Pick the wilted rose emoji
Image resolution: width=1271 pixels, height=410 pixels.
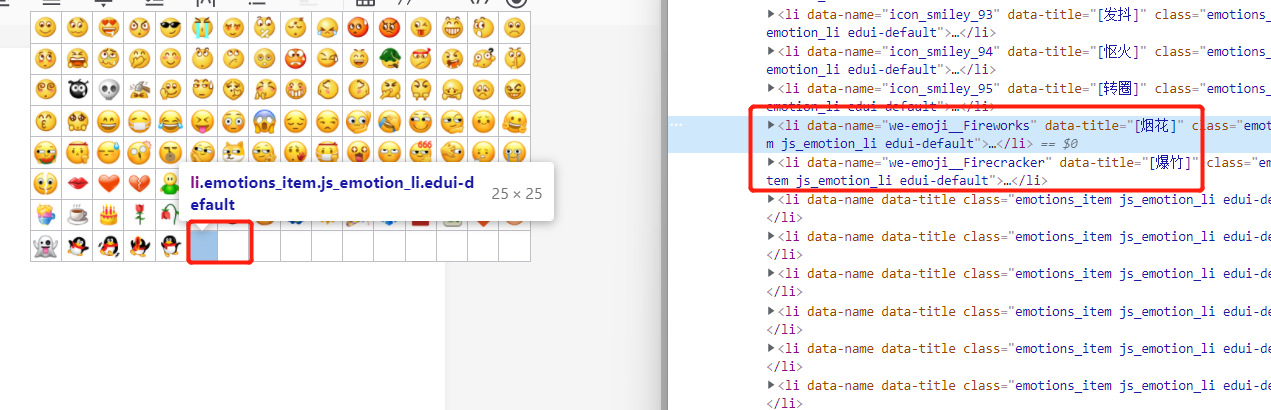click(x=171, y=215)
